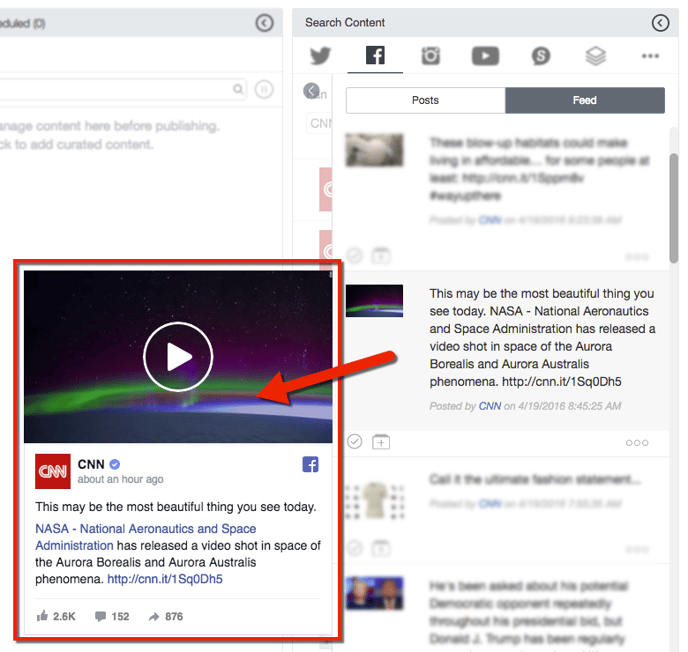Click the Facebook icon in preview card

coord(311,465)
